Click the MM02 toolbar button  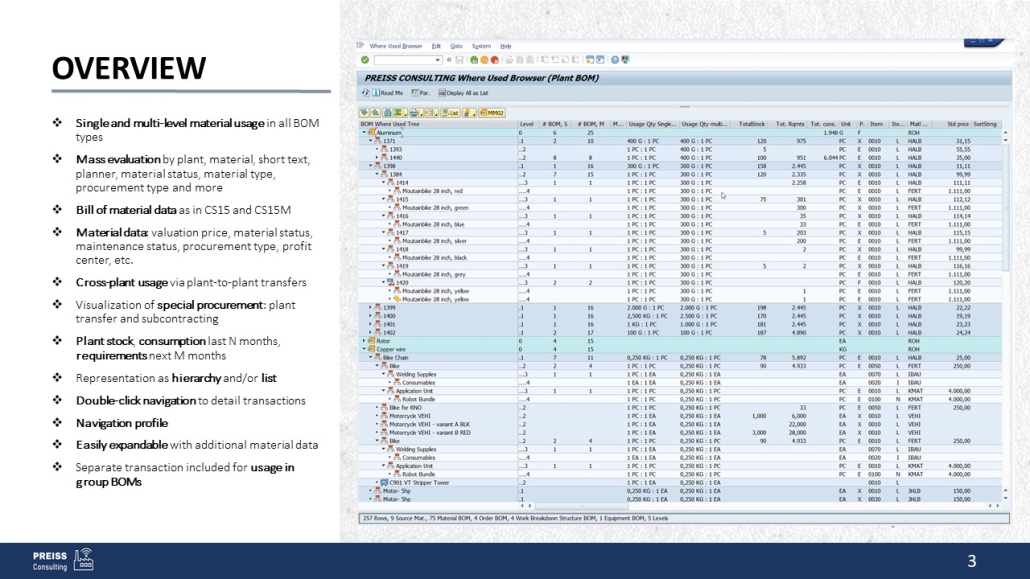coord(494,113)
